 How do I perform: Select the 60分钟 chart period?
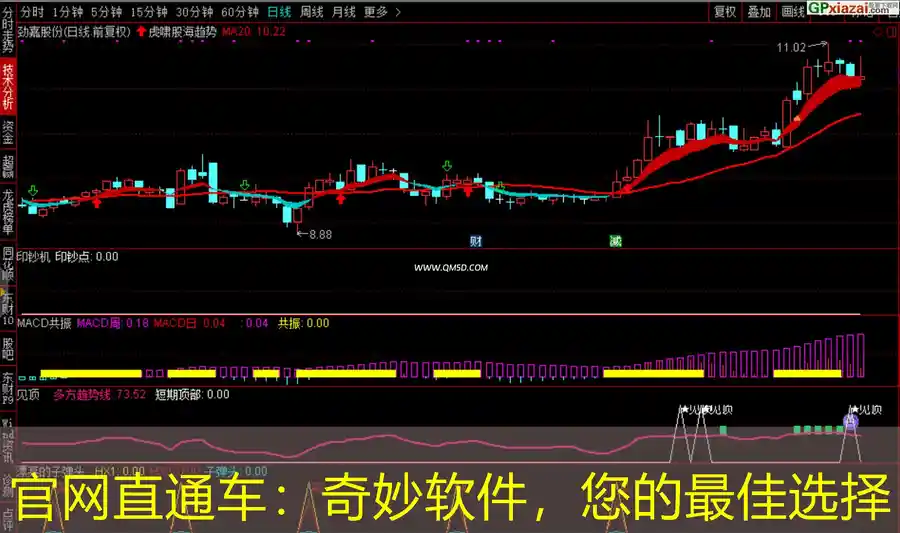pyautogui.click(x=240, y=11)
